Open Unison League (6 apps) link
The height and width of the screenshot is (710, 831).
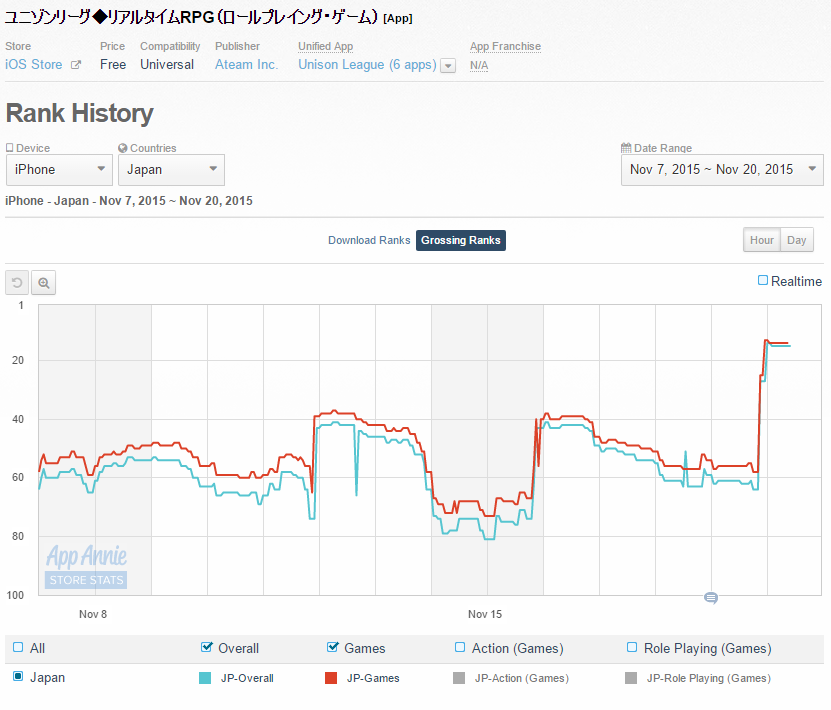coord(367,65)
